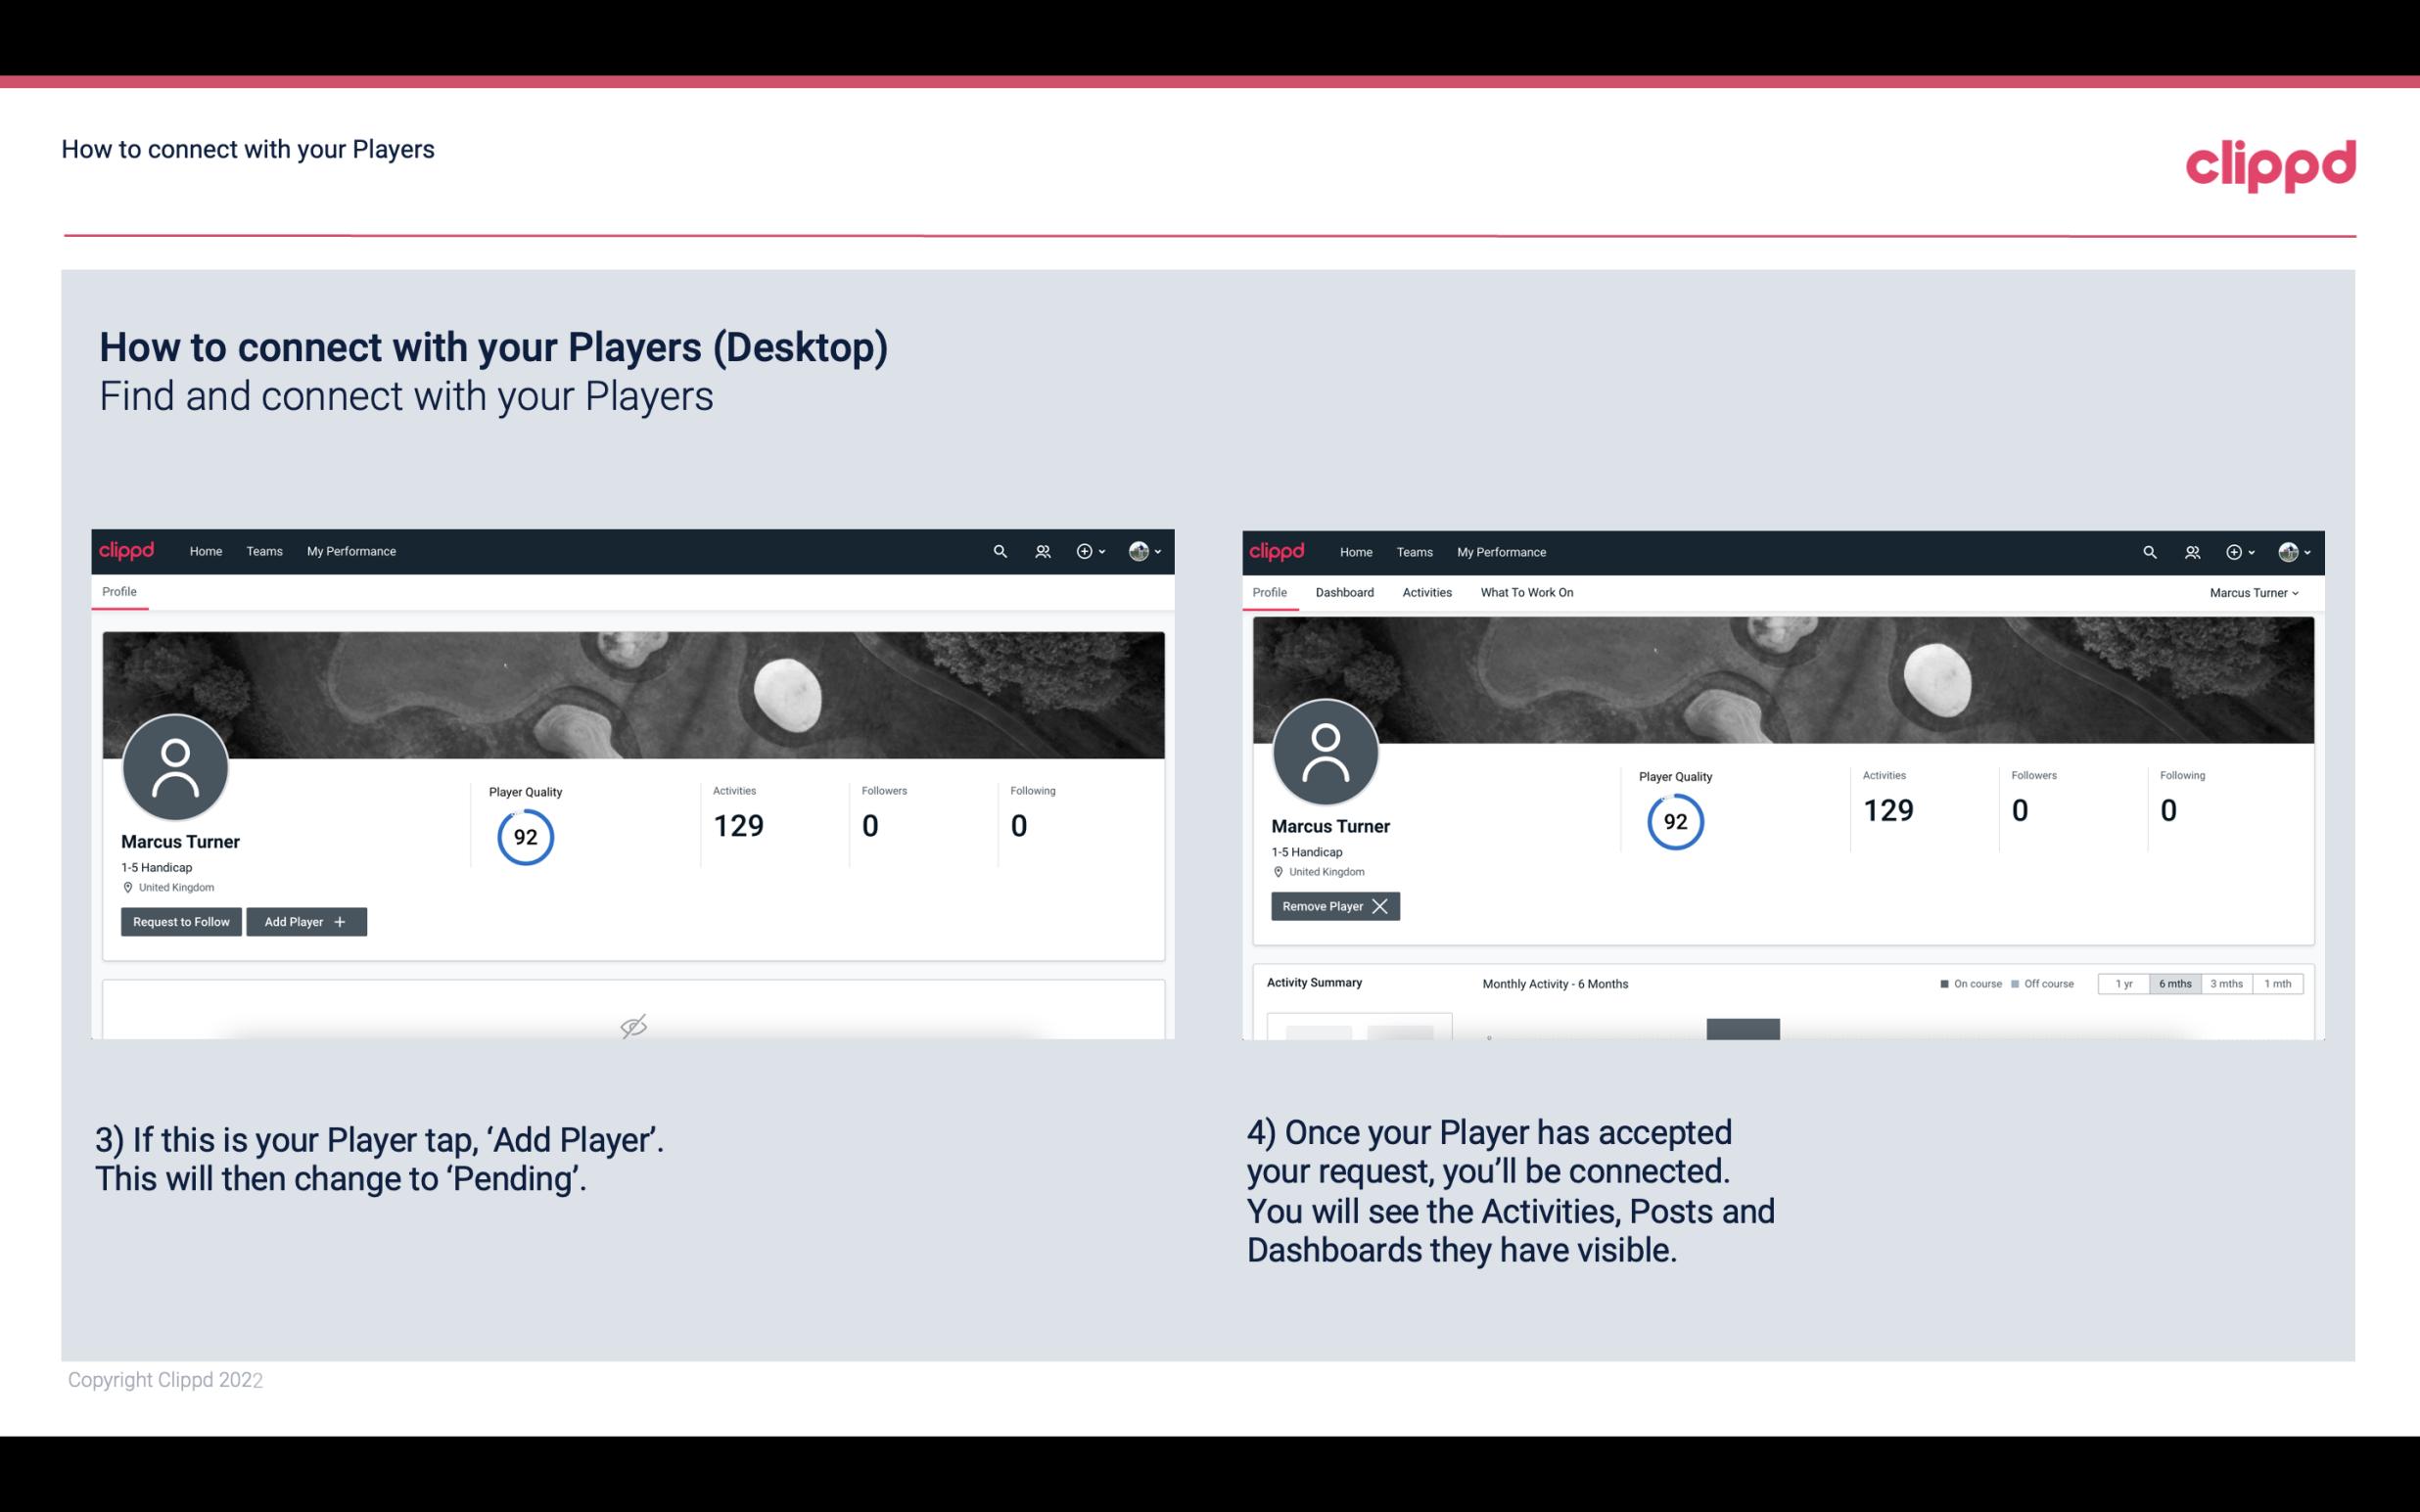Click the 'Add Player' button on left profile
The height and width of the screenshot is (1512, 2420).
click(x=306, y=922)
